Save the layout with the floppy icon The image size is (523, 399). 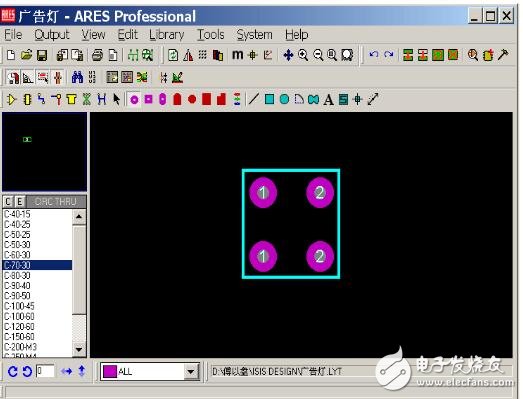[x=42, y=55]
